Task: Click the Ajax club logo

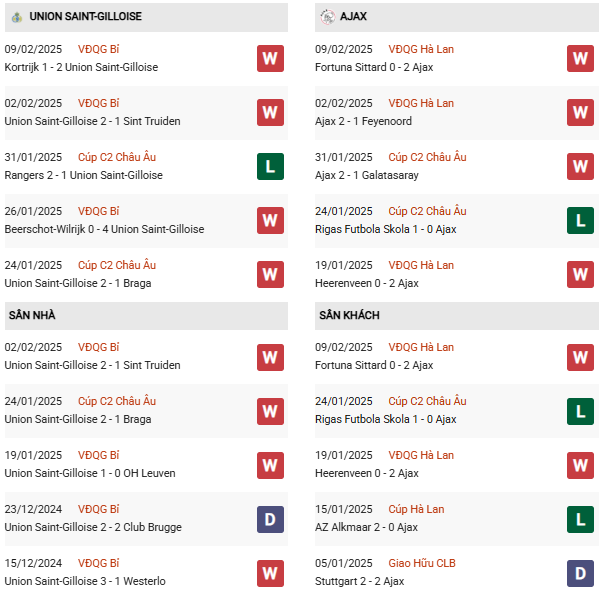Action: click(x=328, y=17)
